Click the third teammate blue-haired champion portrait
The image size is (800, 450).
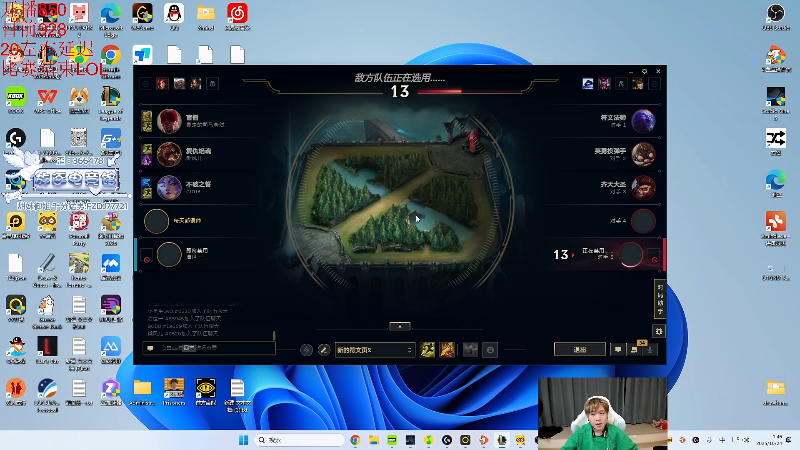(169, 188)
